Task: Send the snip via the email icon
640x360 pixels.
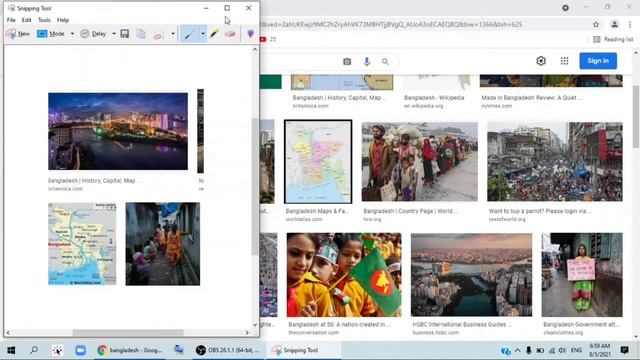Action: pyautogui.click(x=158, y=34)
